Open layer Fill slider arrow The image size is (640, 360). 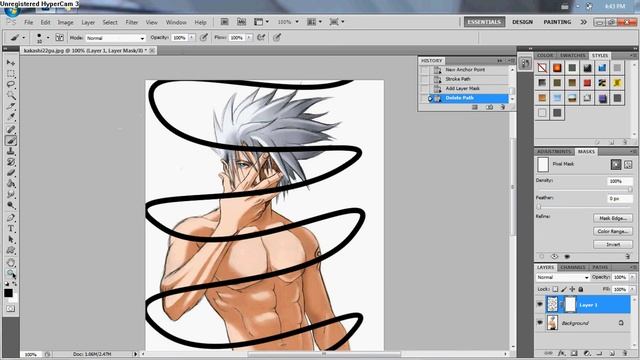(632, 289)
